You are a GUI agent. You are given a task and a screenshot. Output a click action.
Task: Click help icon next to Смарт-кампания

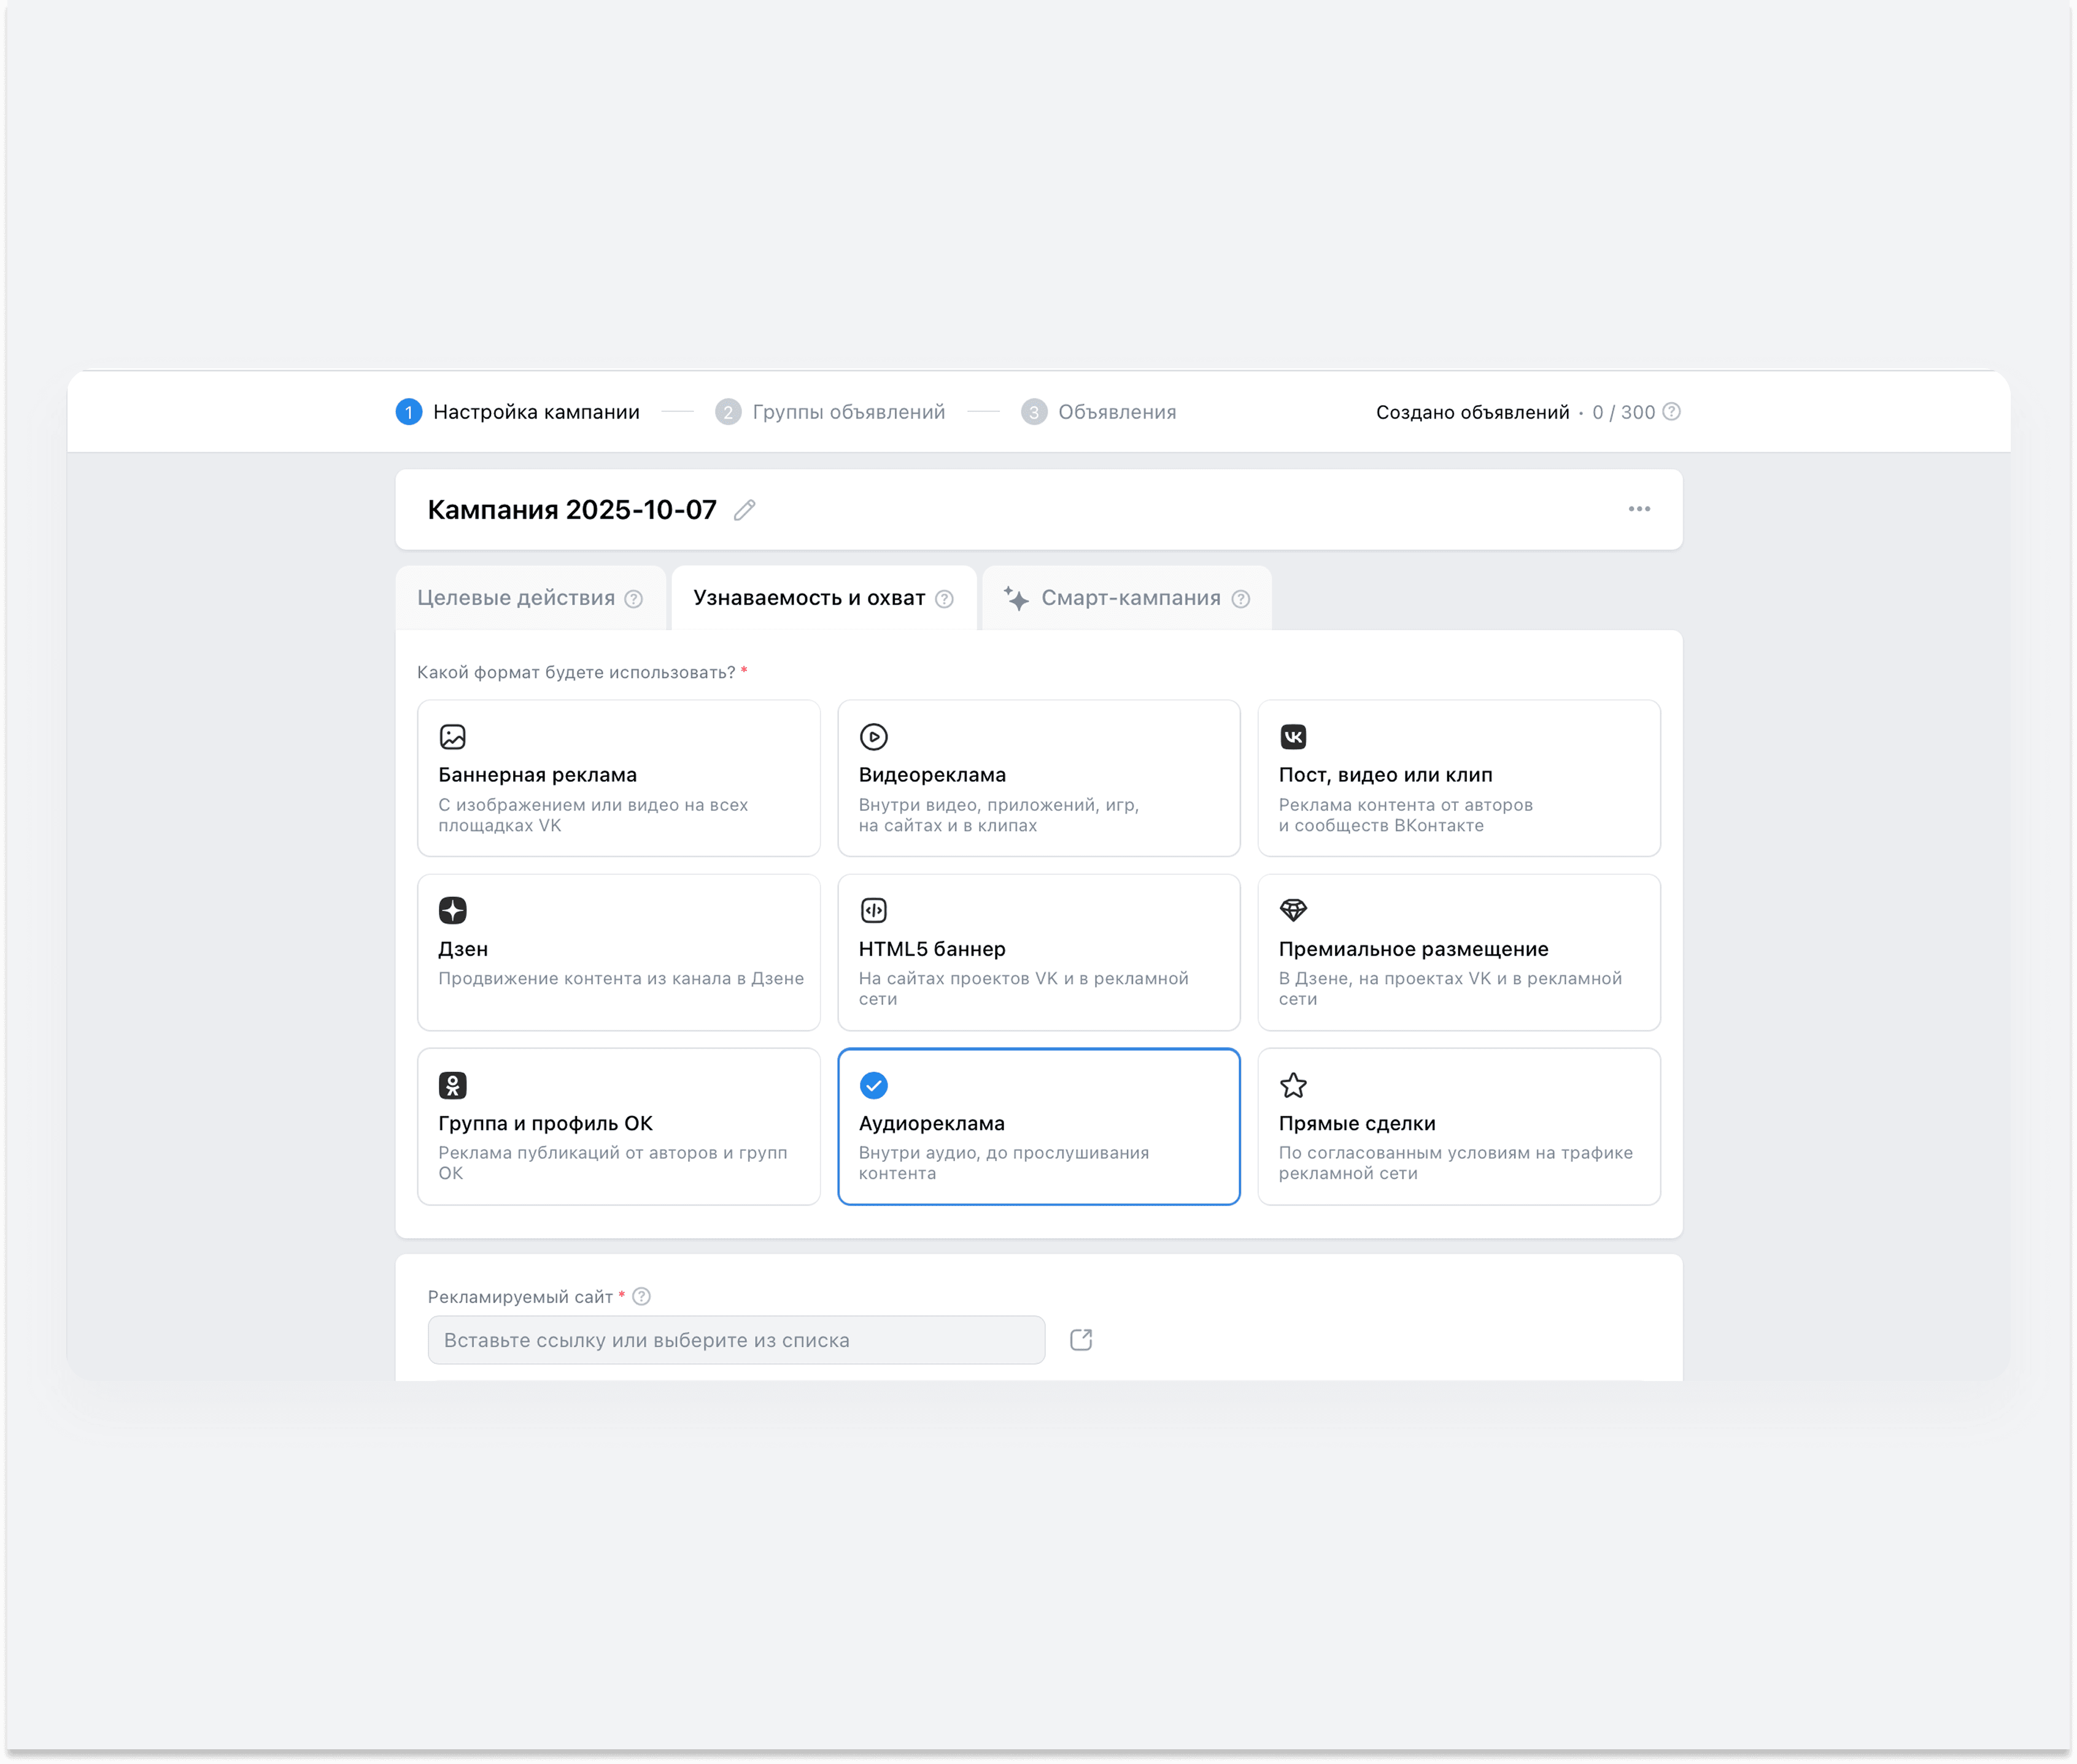click(x=1240, y=599)
